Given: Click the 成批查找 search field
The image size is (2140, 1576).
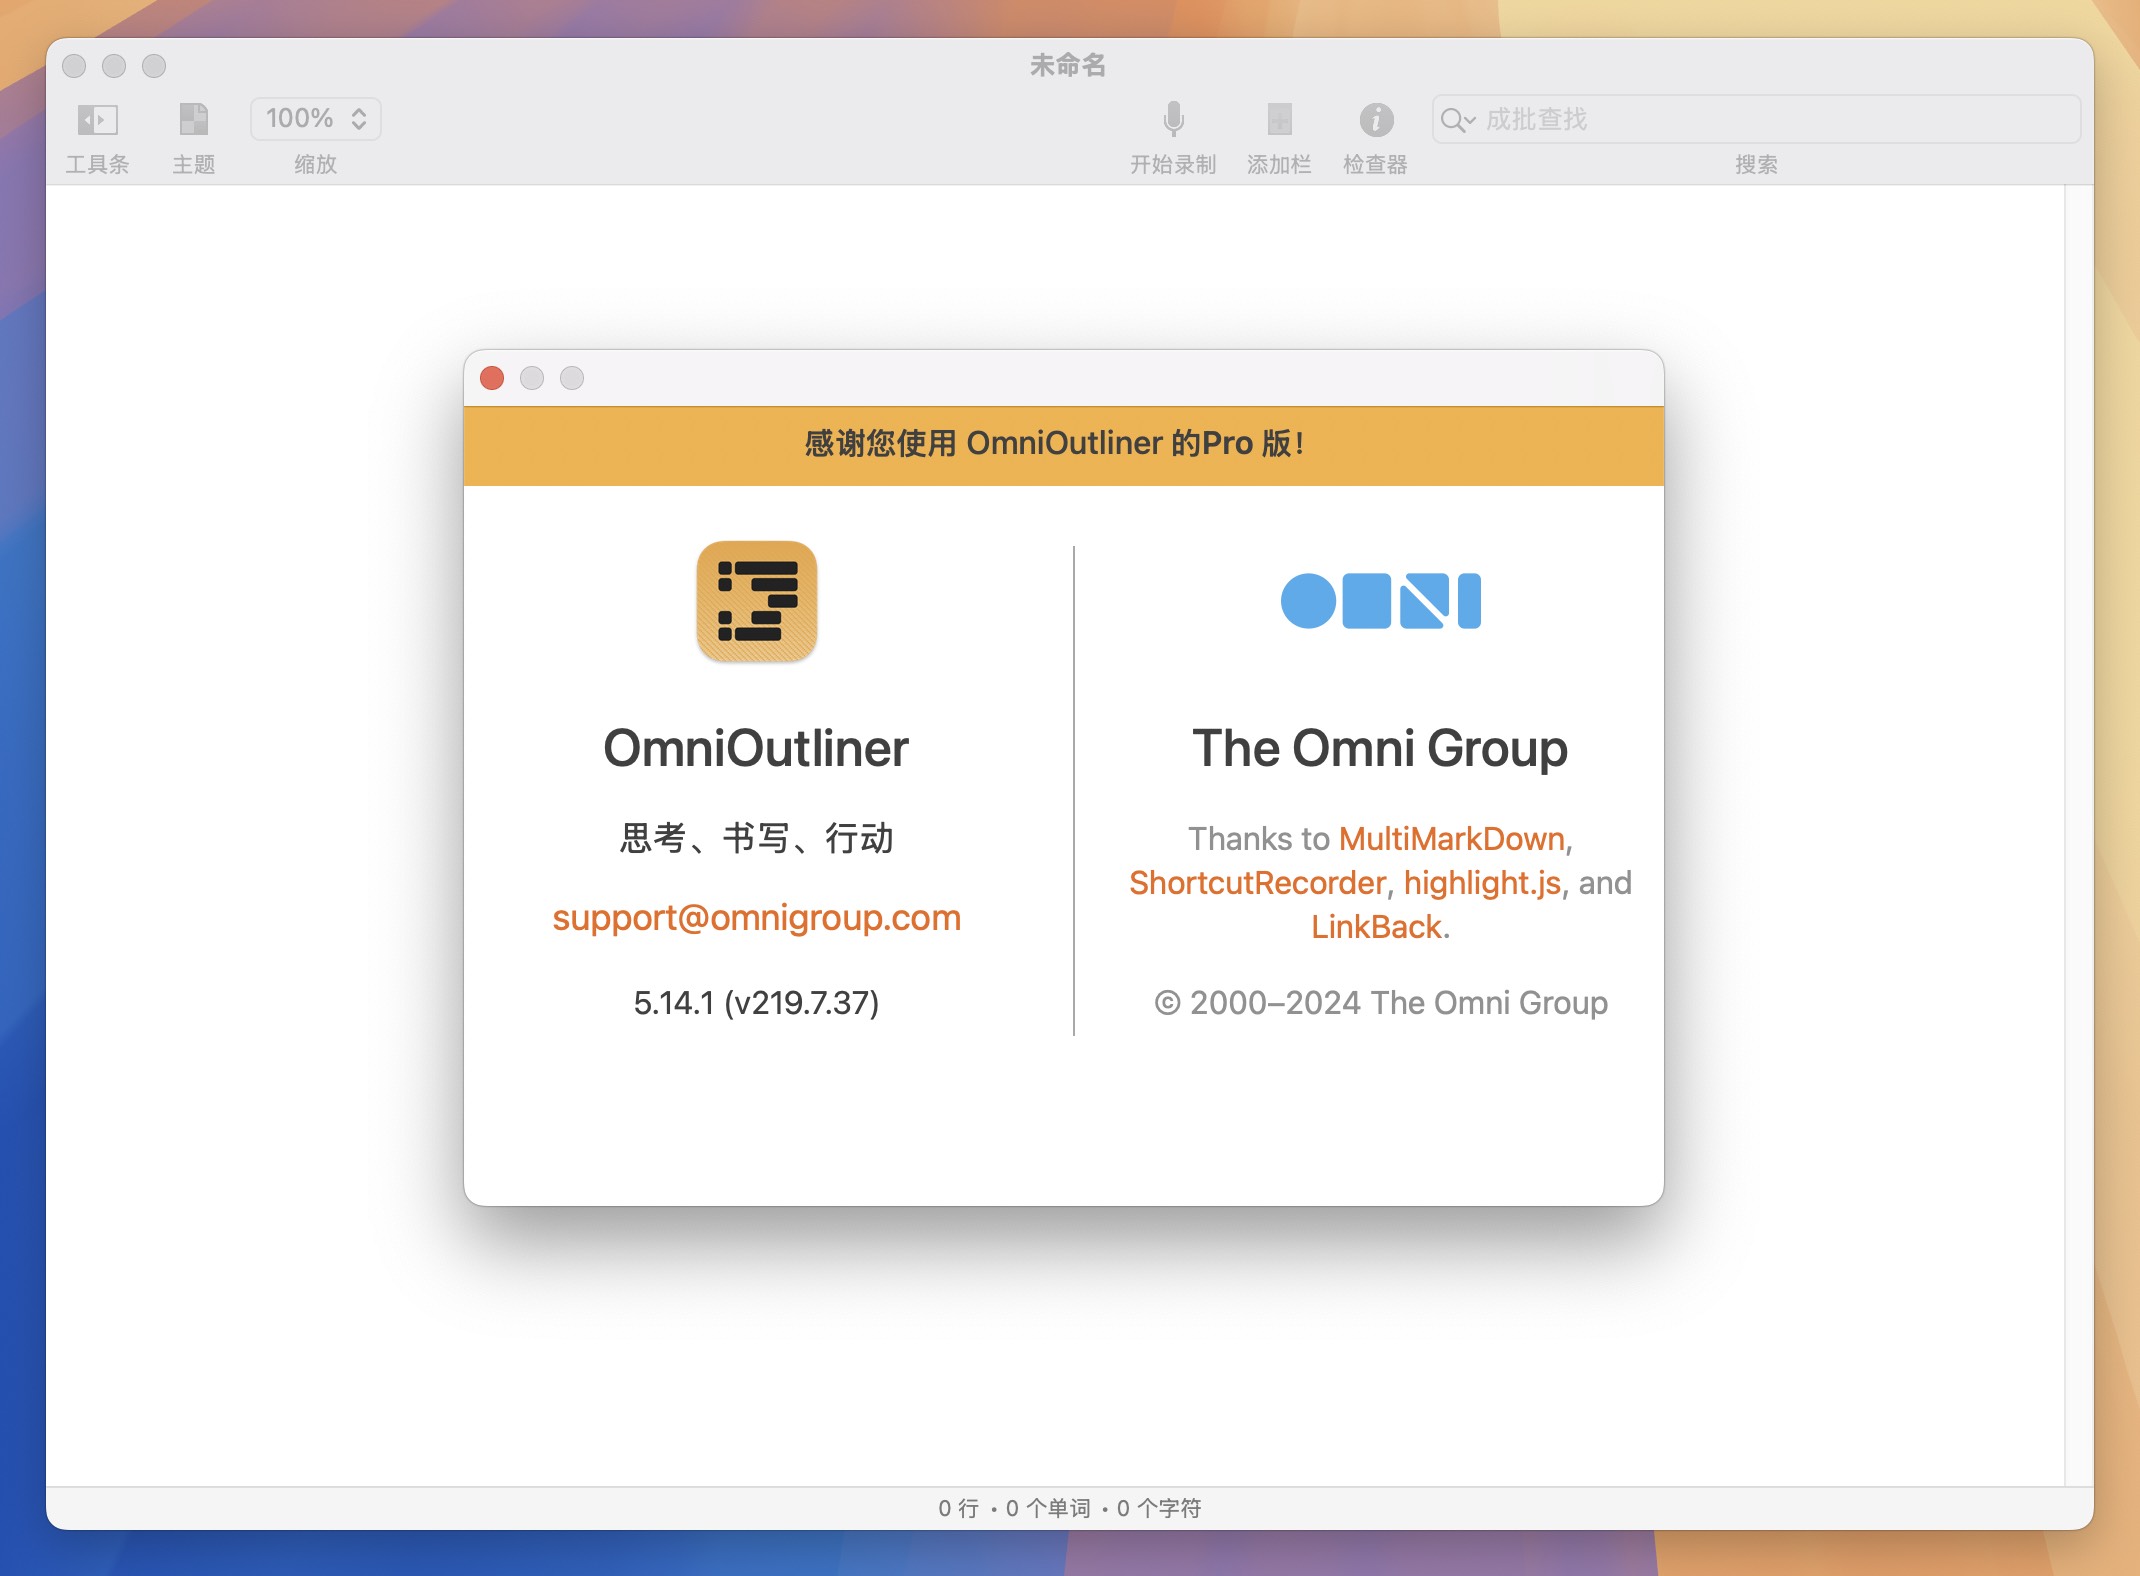Looking at the screenshot, I should (1756, 120).
